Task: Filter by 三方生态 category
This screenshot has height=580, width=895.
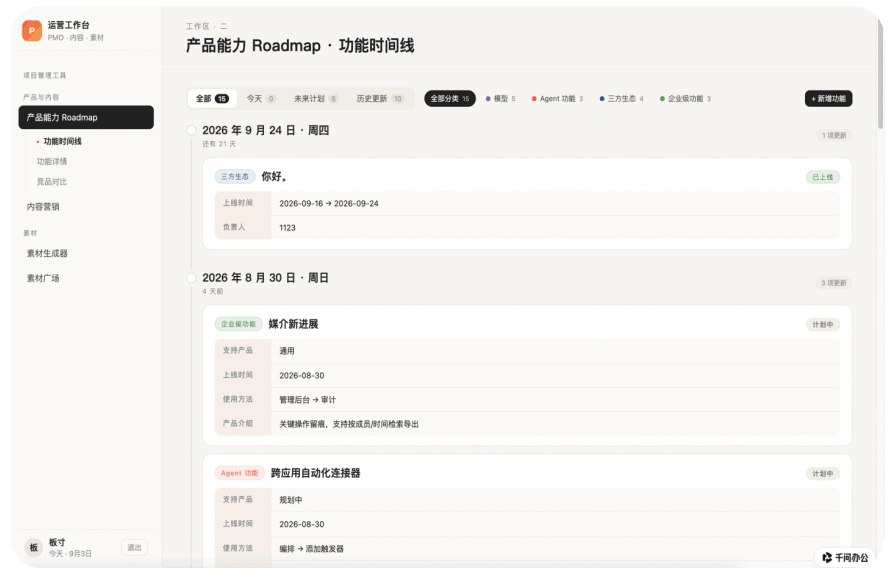Action: coord(622,99)
